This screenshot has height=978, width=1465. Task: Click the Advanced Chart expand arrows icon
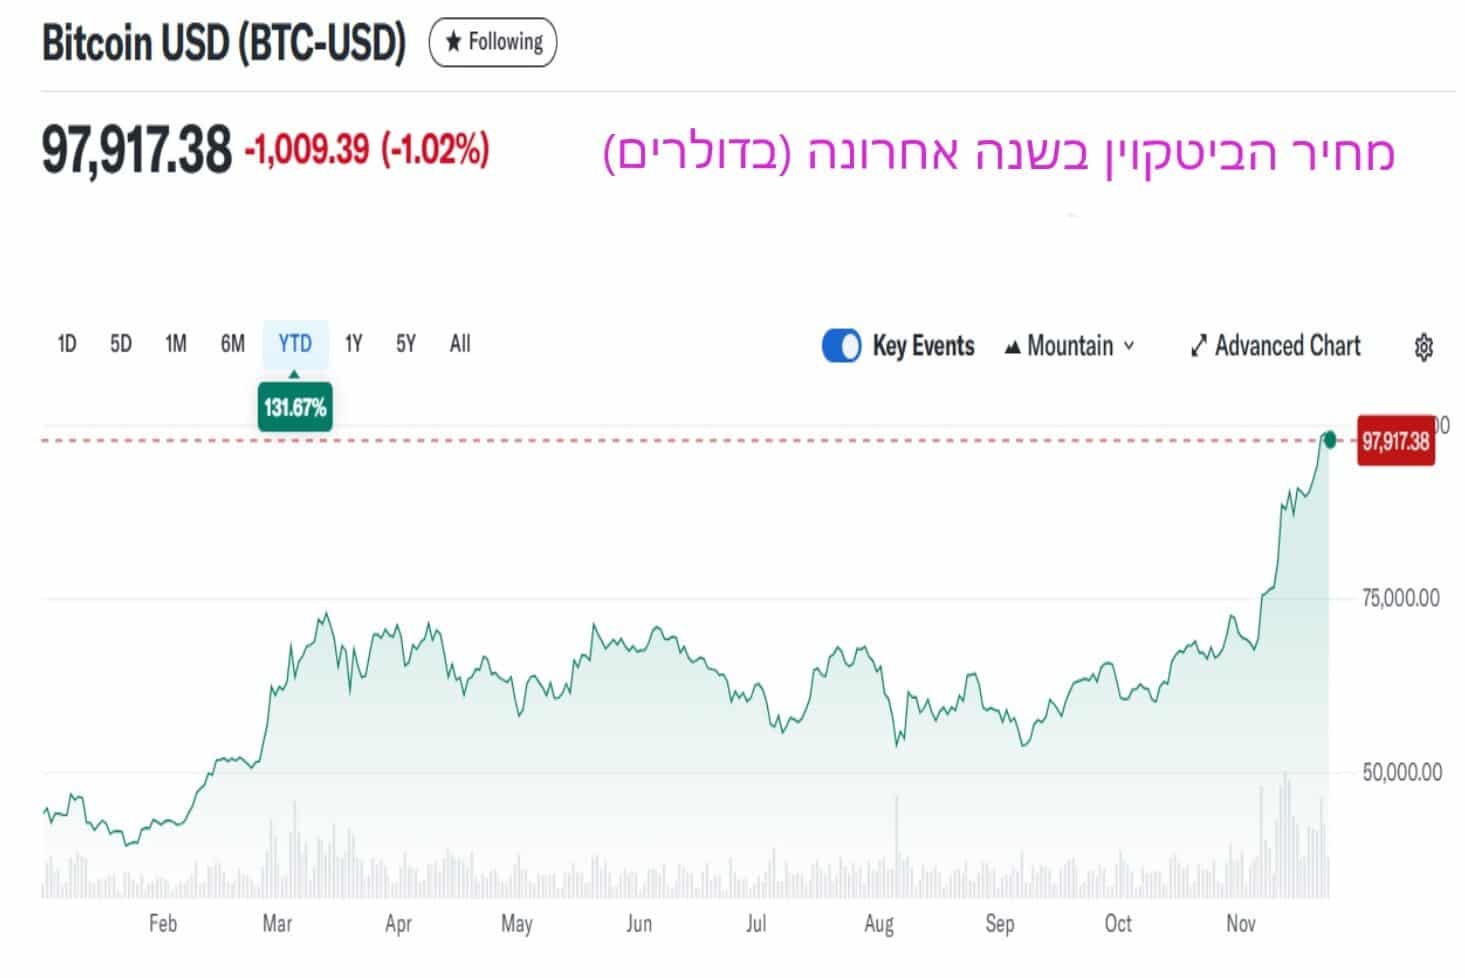pyautogui.click(x=1198, y=346)
